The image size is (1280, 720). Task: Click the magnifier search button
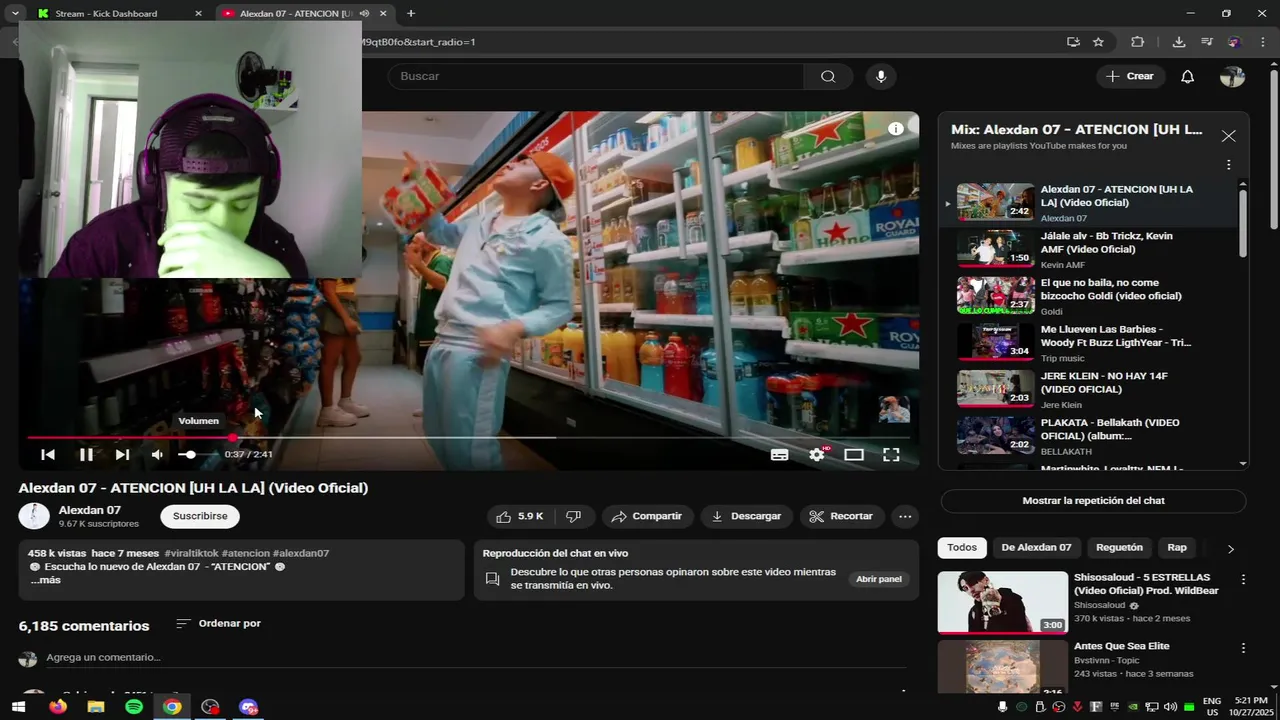(828, 76)
